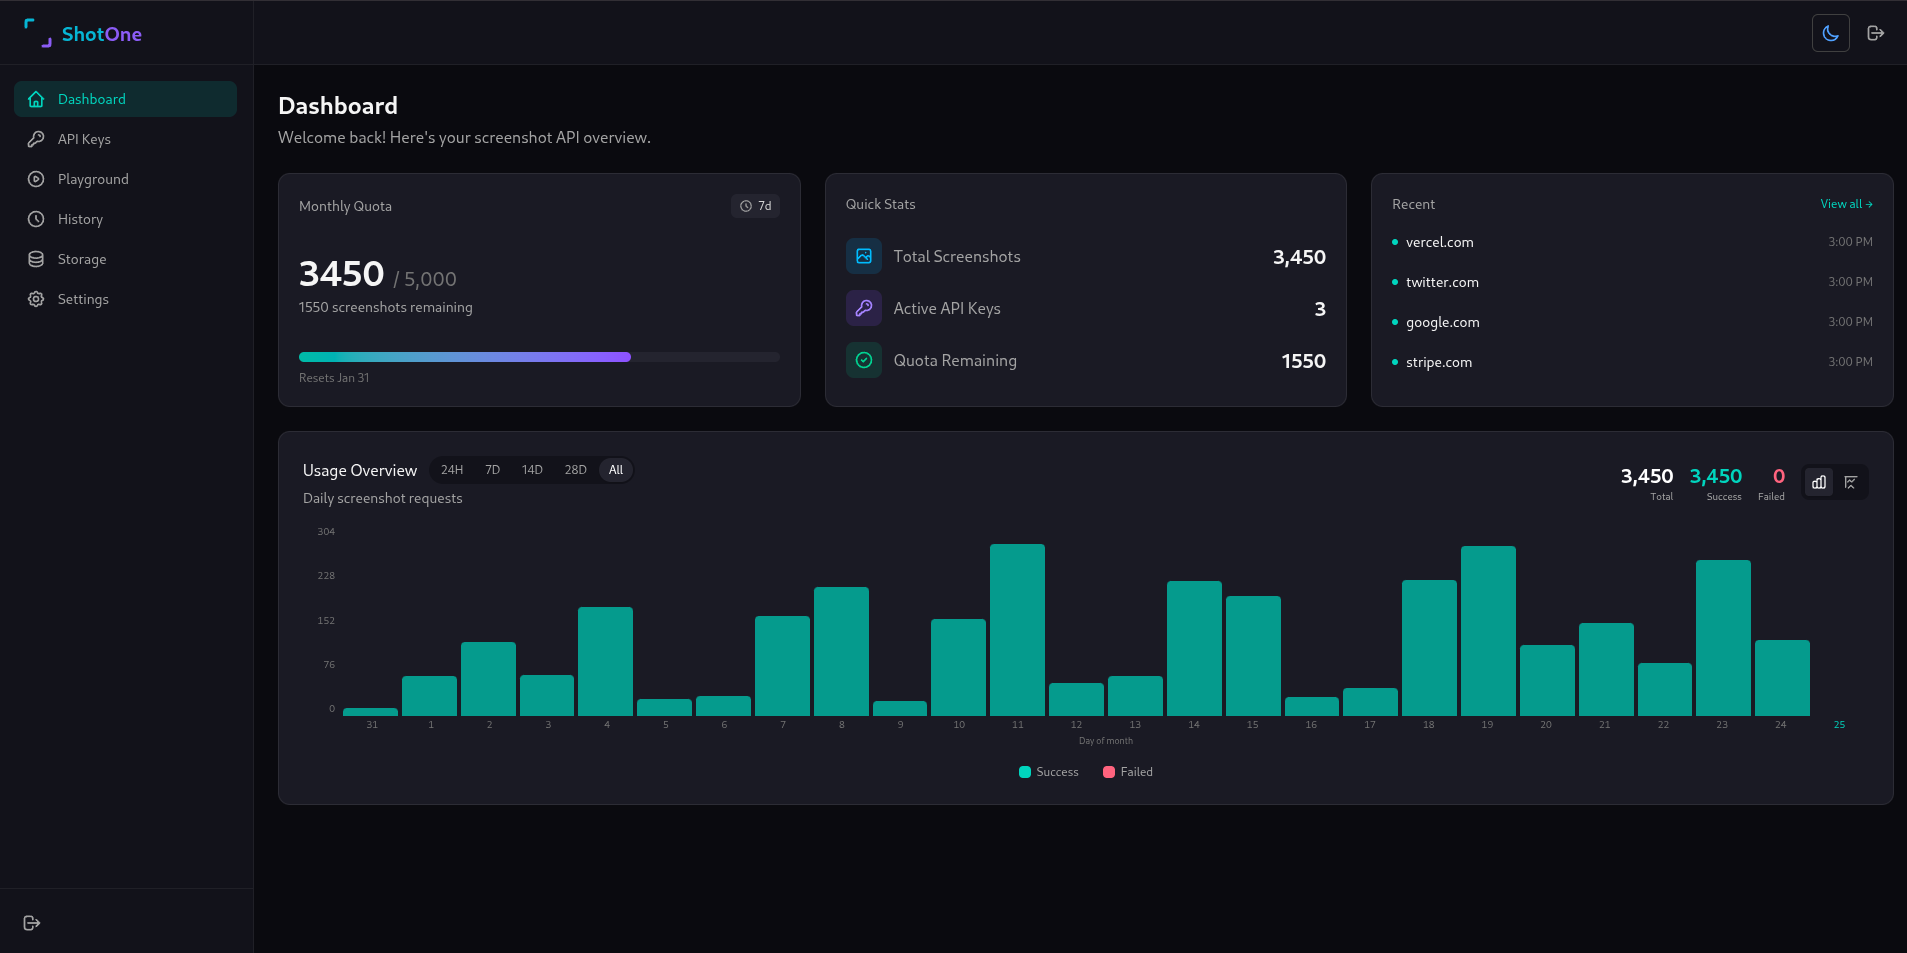The image size is (1907, 953).
Task: Select the Playground icon in the sidebar
Action: (x=36, y=179)
